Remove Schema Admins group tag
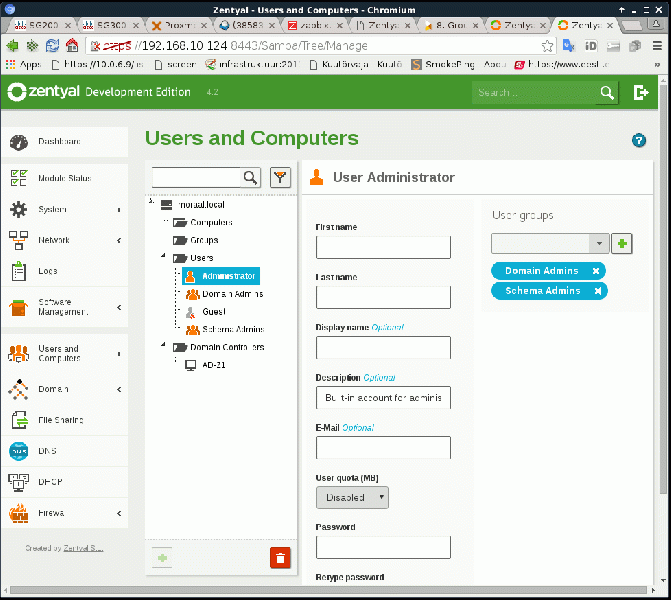The image size is (671, 600). pos(598,291)
